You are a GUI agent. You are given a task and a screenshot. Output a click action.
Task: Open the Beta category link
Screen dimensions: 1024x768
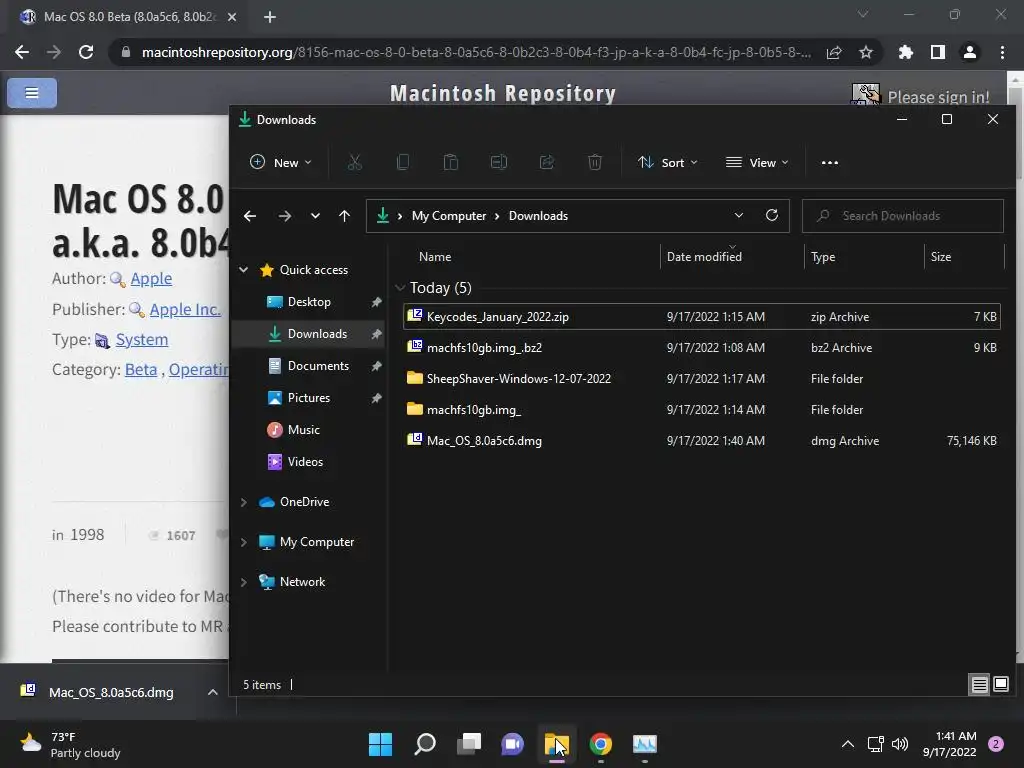pyautogui.click(x=141, y=370)
